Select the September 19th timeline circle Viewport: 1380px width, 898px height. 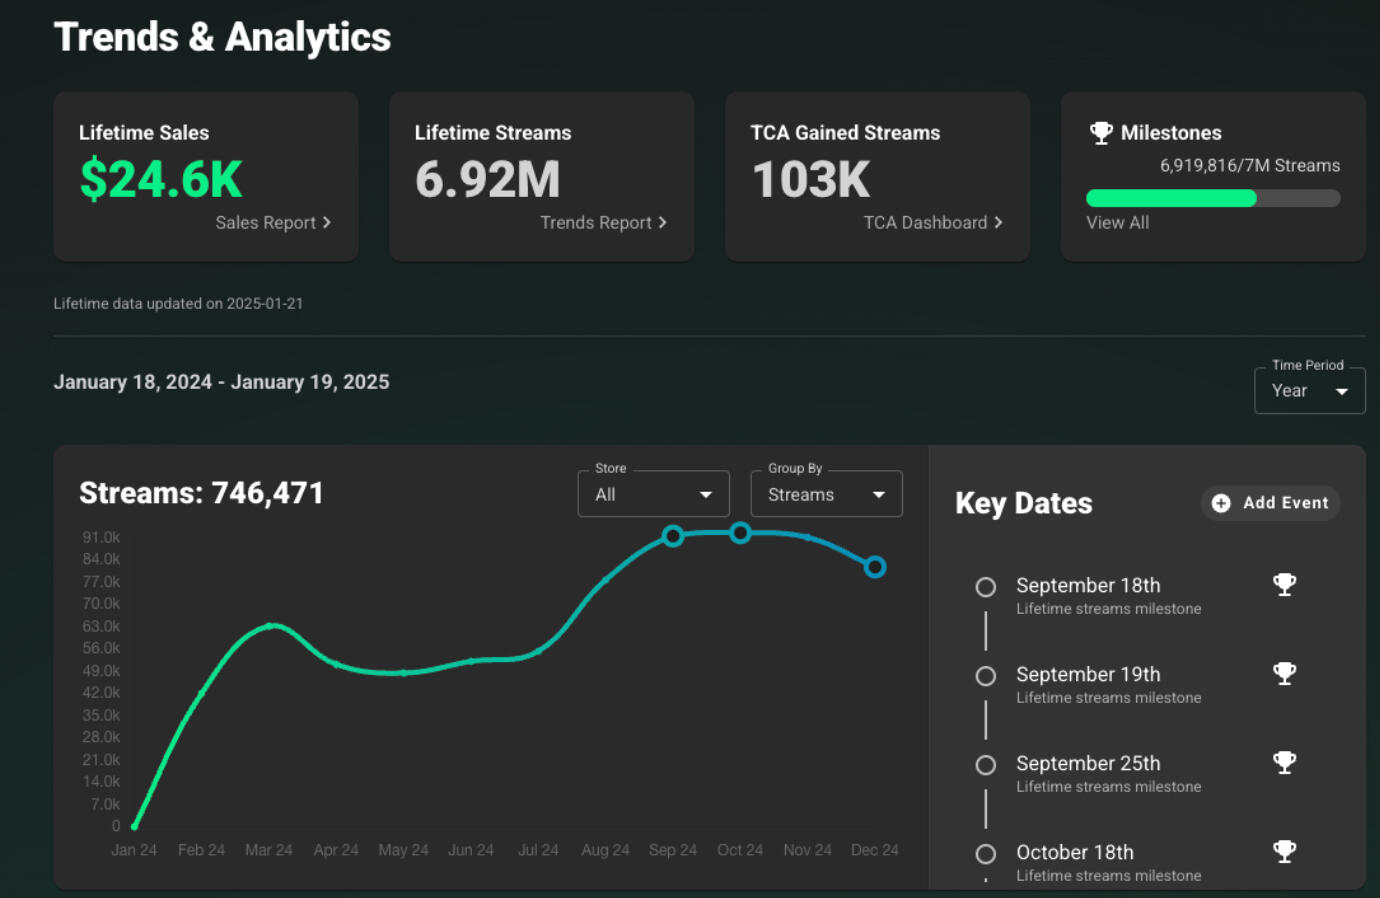(986, 676)
